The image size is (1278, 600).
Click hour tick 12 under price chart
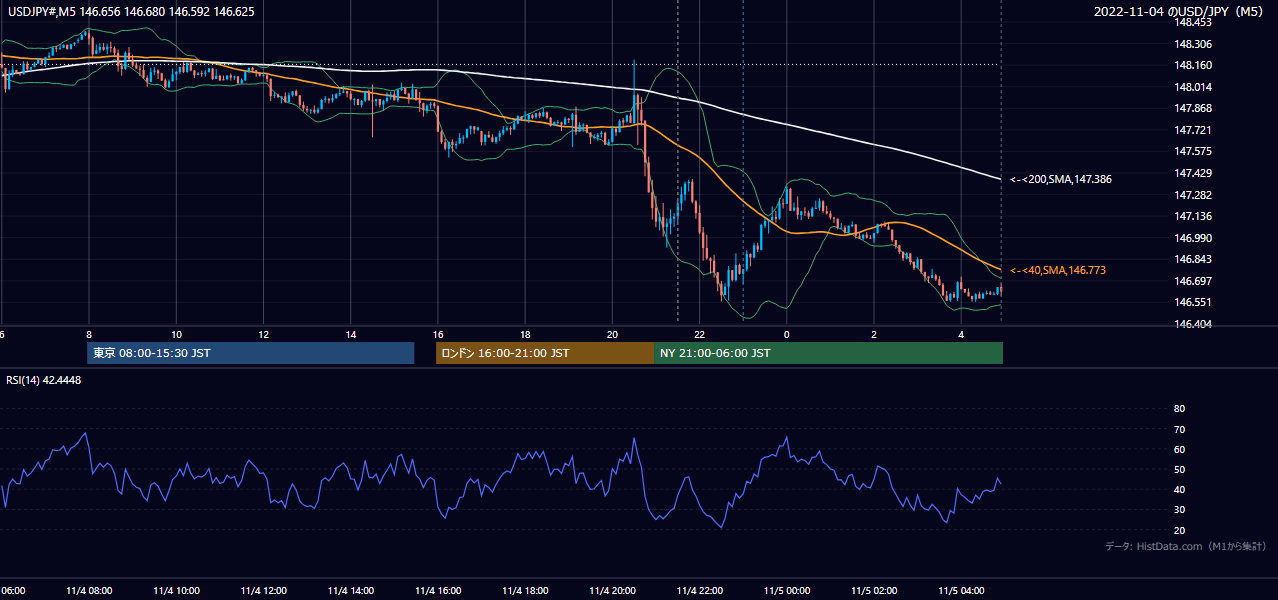point(263,334)
